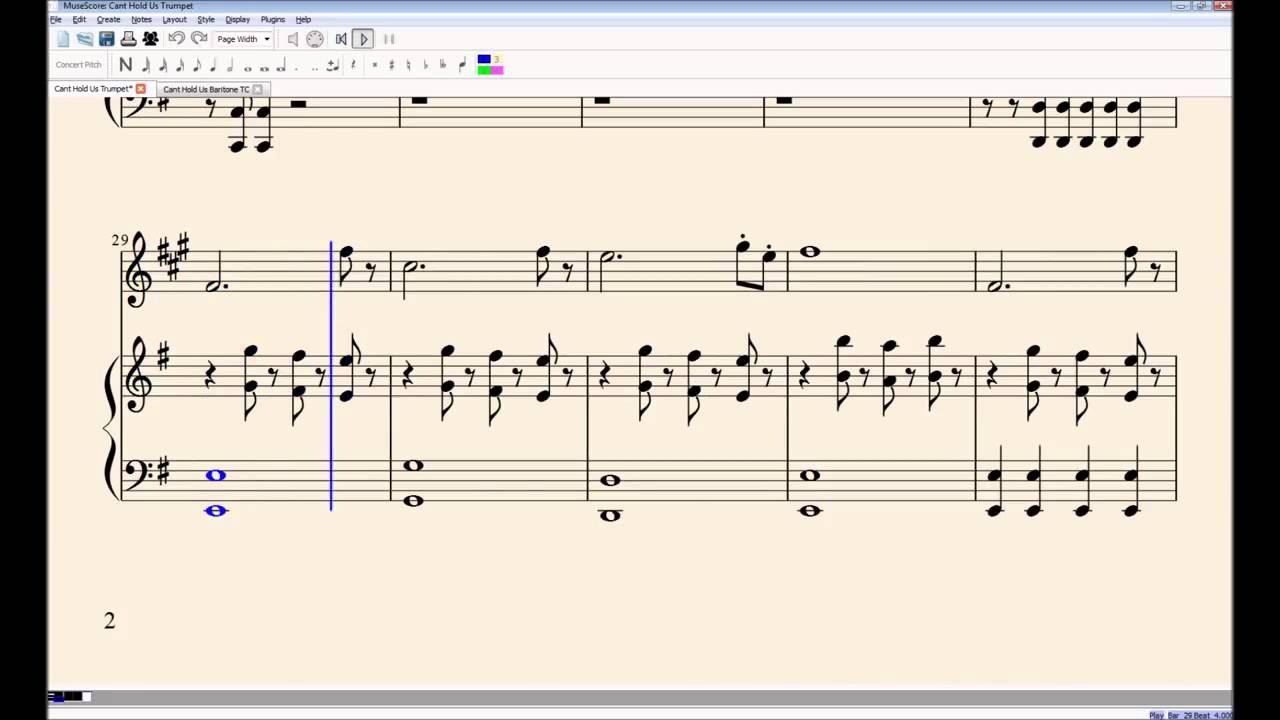Rewind playback to start
The image size is (1280, 720).
341,39
